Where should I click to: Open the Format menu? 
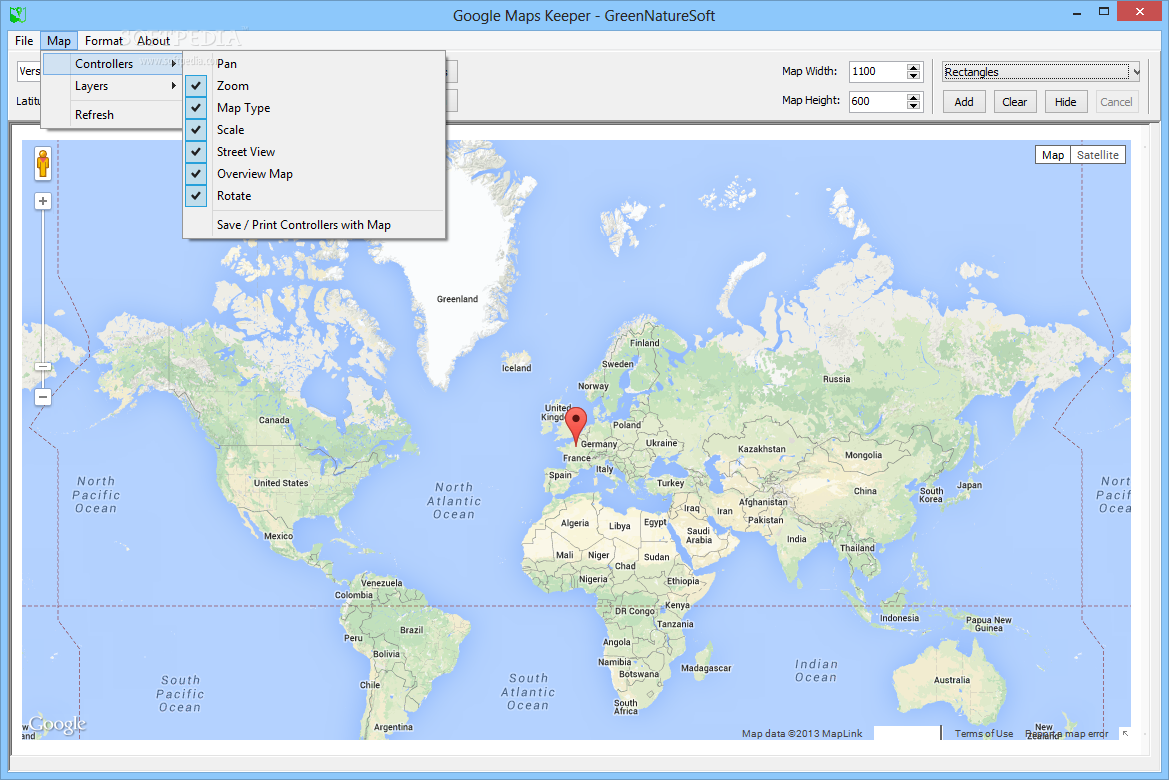104,40
